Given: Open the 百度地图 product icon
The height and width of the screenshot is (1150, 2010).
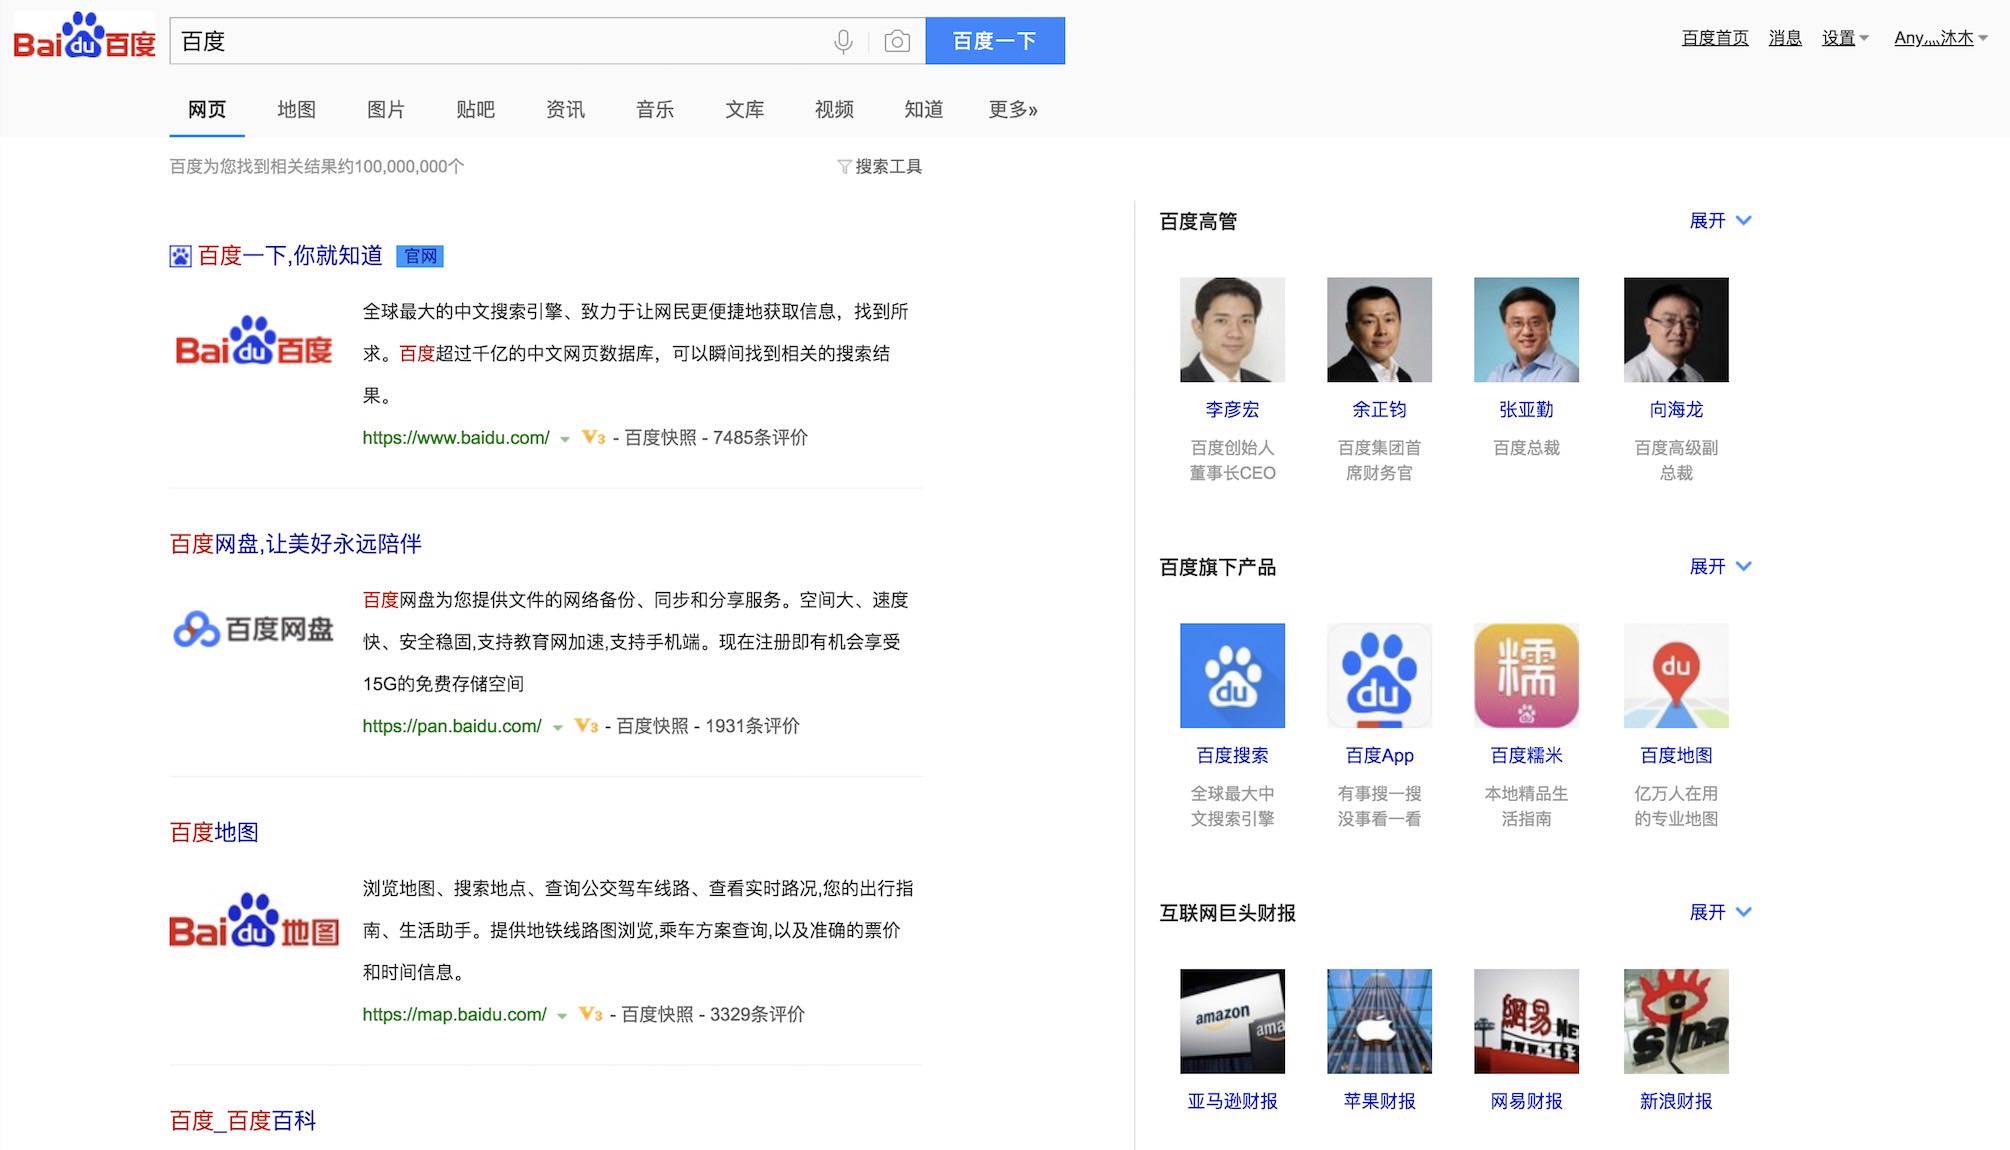Looking at the screenshot, I should coord(1676,675).
